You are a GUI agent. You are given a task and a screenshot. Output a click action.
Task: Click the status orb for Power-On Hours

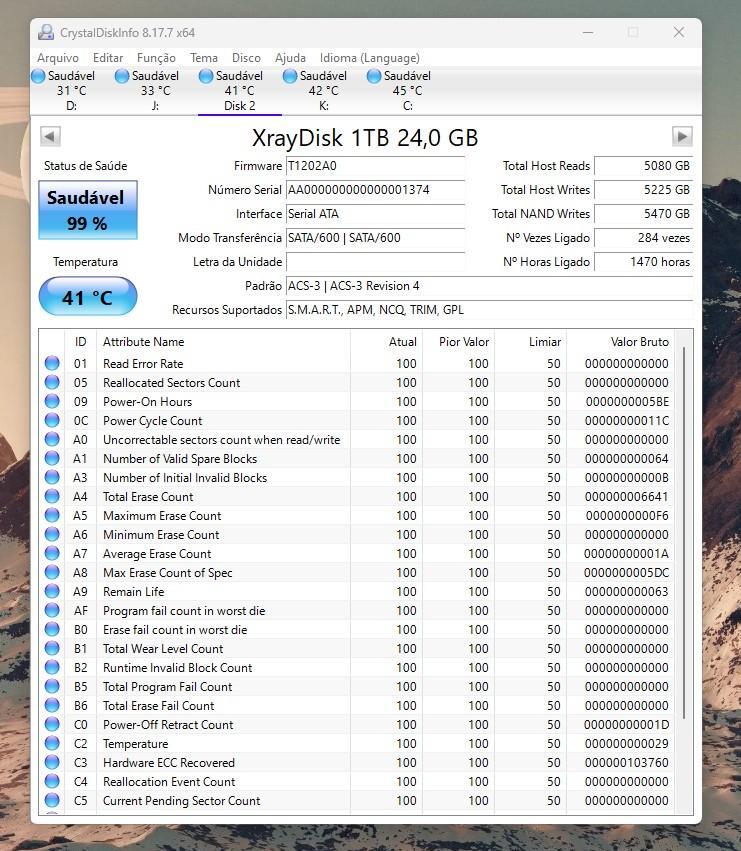point(52,401)
